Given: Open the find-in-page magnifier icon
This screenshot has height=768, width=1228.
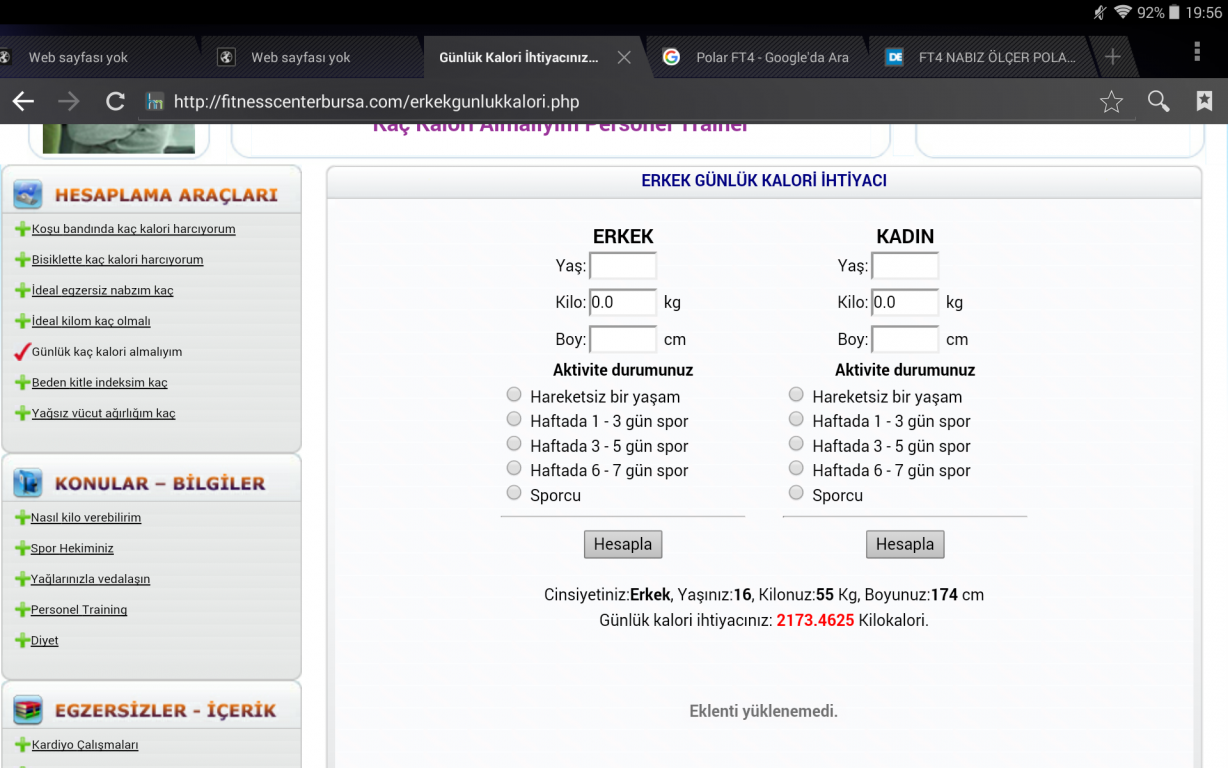Looking at the screenshot, I should [x=1158, y=101].
